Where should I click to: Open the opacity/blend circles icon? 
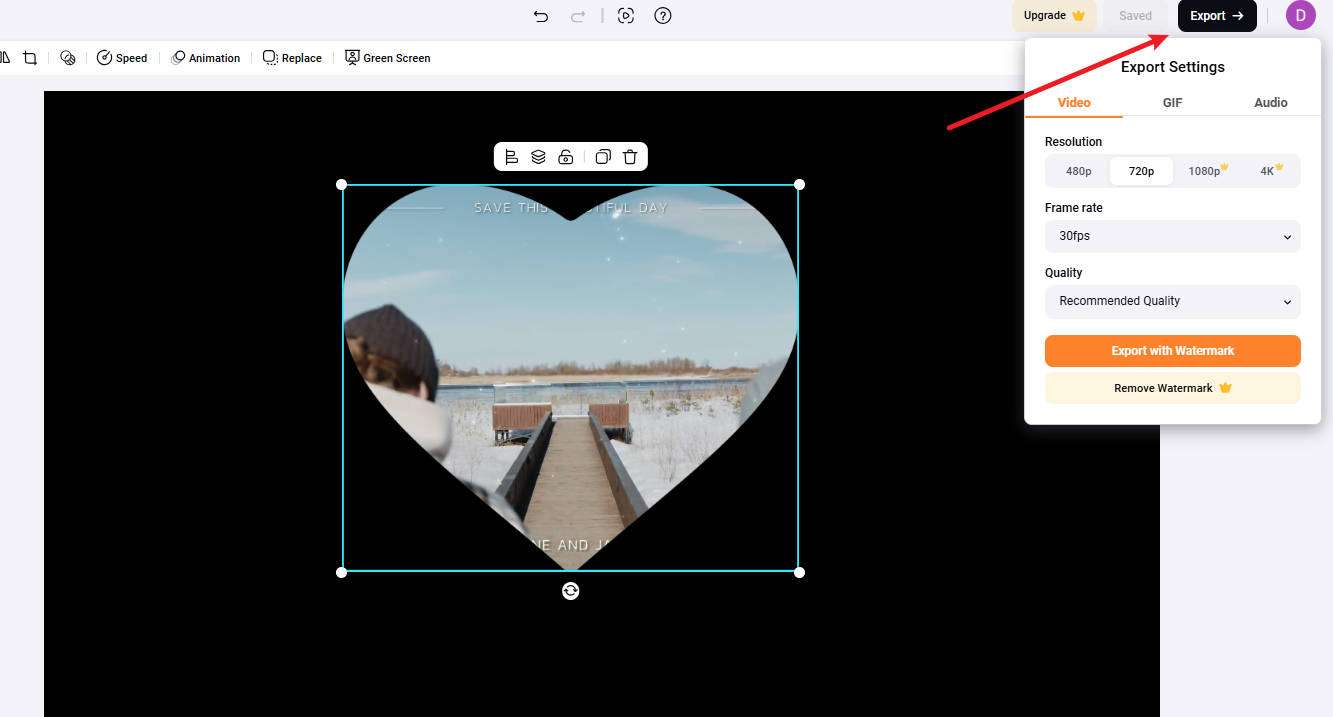pos(68,58)
